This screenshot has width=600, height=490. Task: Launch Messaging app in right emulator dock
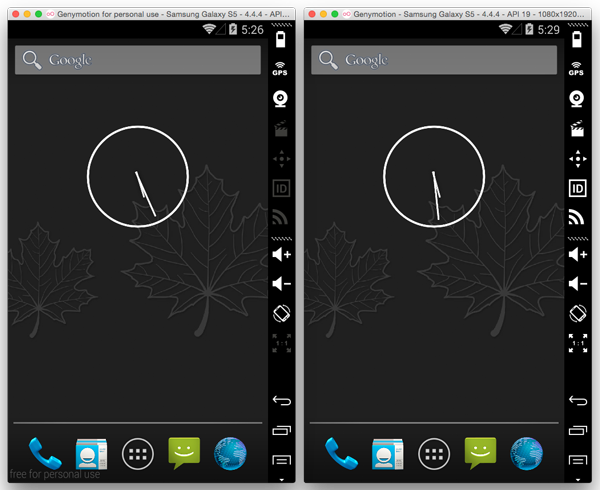coord(480,453)
